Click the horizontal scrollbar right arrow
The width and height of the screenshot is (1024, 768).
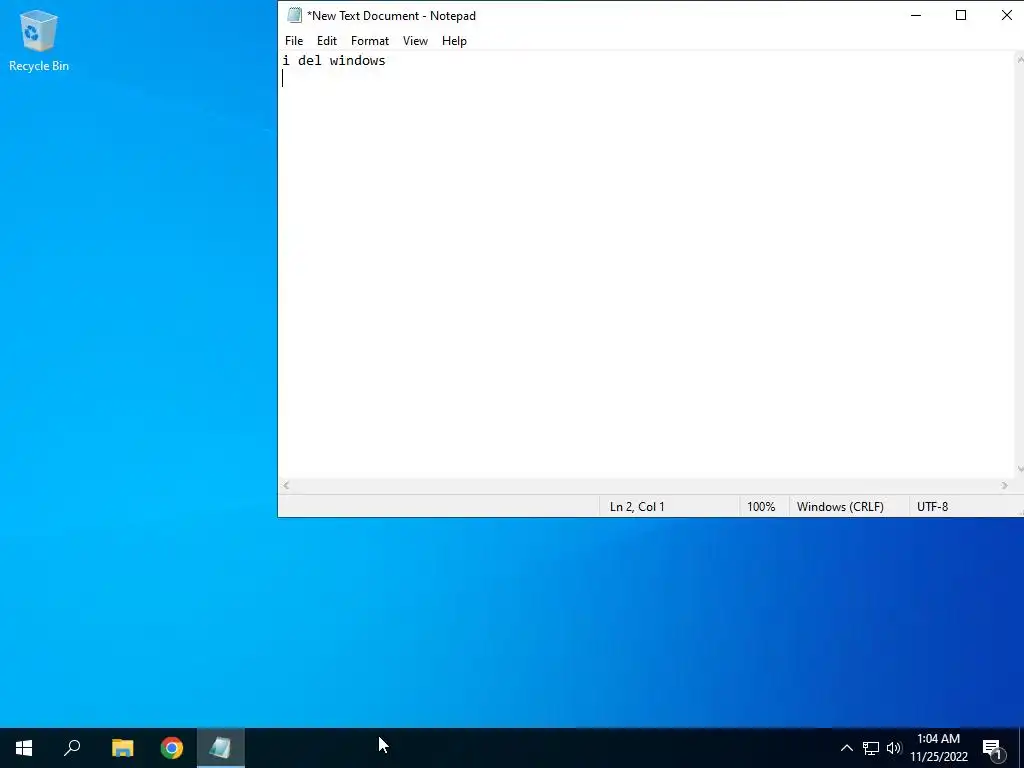(x=1004, y=485)
